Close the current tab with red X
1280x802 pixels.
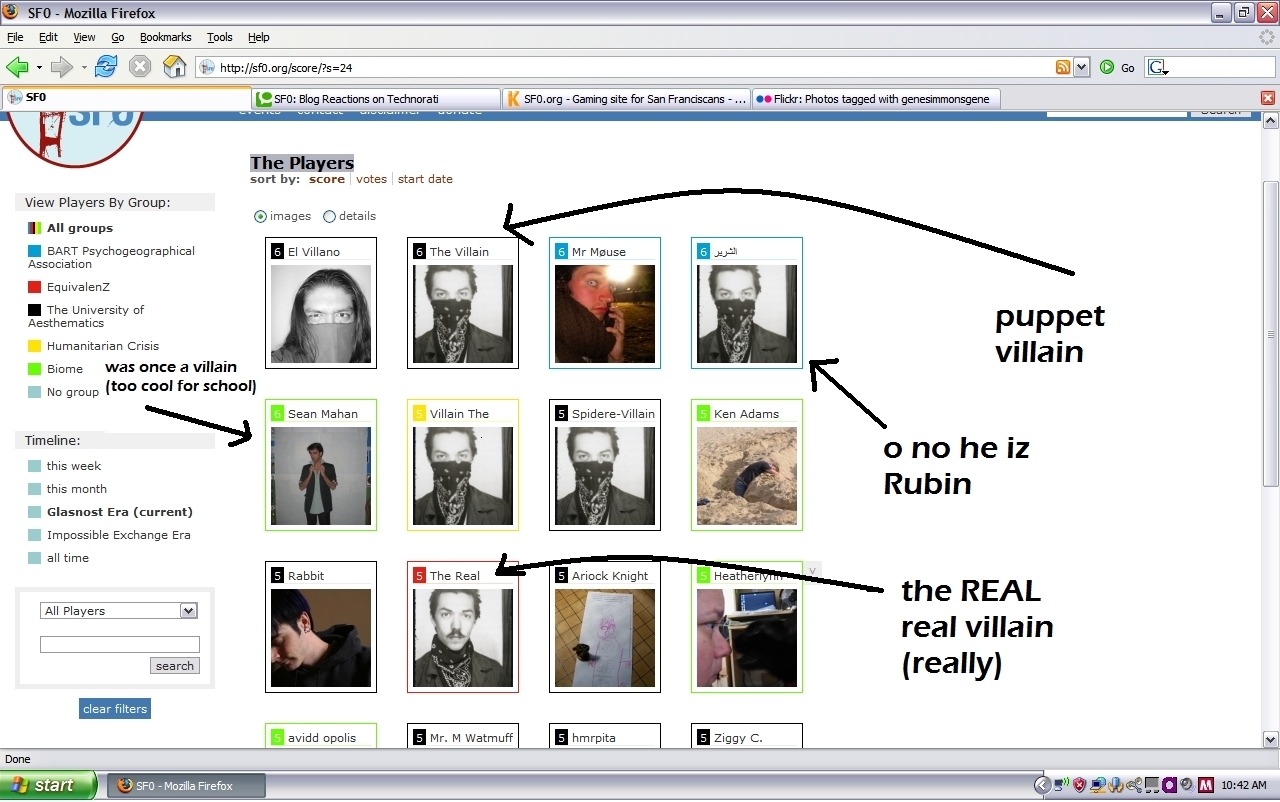[1268, 98]
